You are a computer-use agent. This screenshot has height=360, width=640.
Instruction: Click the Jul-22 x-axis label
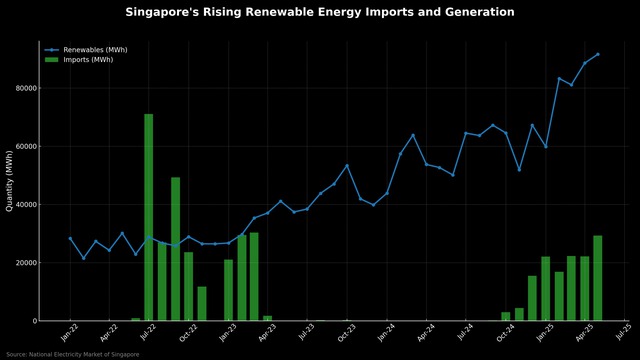[148, 332]
